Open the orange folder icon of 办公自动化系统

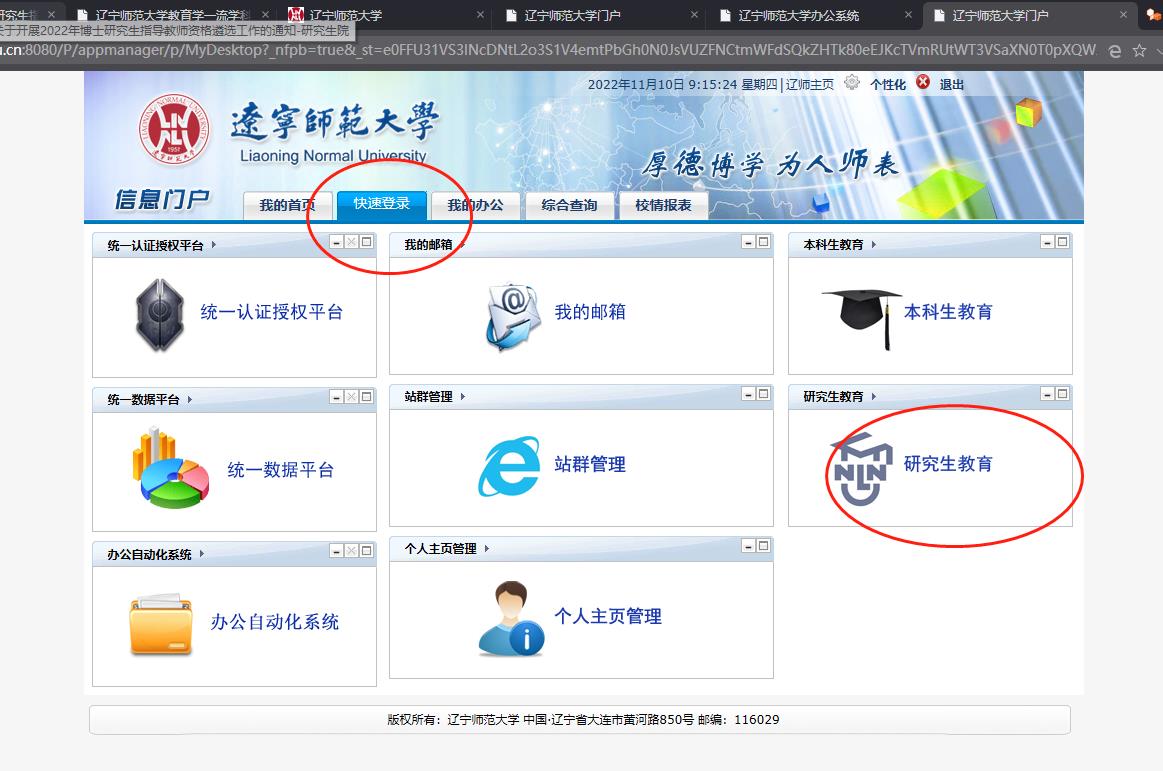(x=160, y=625)
